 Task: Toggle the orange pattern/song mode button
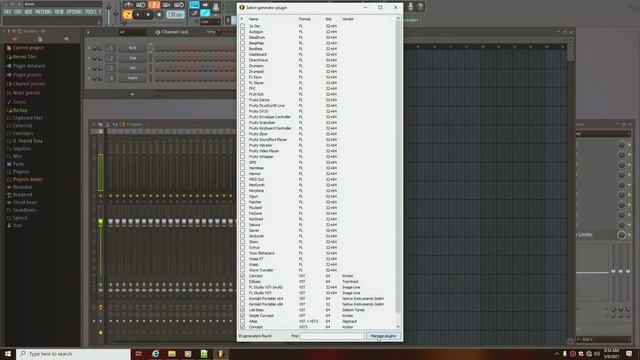(x=128, y=15)
